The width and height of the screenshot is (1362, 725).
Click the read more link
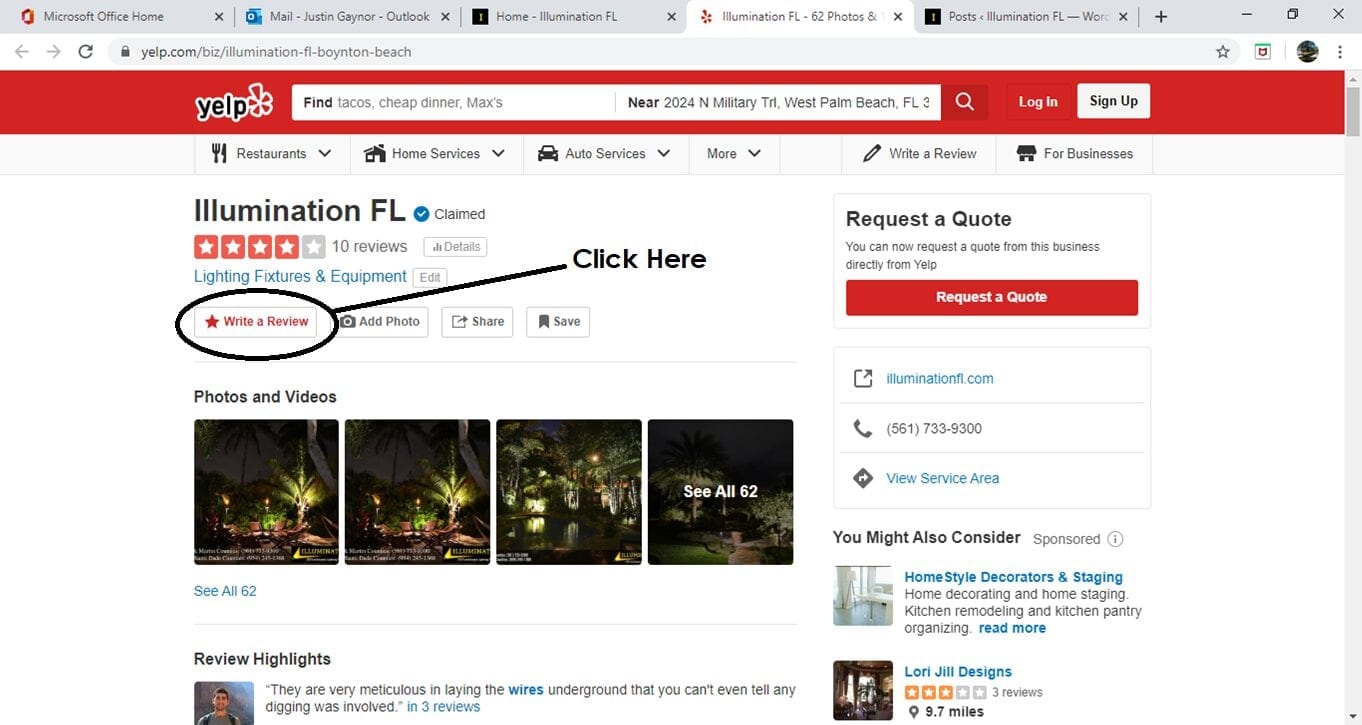tap(1012, 628)
